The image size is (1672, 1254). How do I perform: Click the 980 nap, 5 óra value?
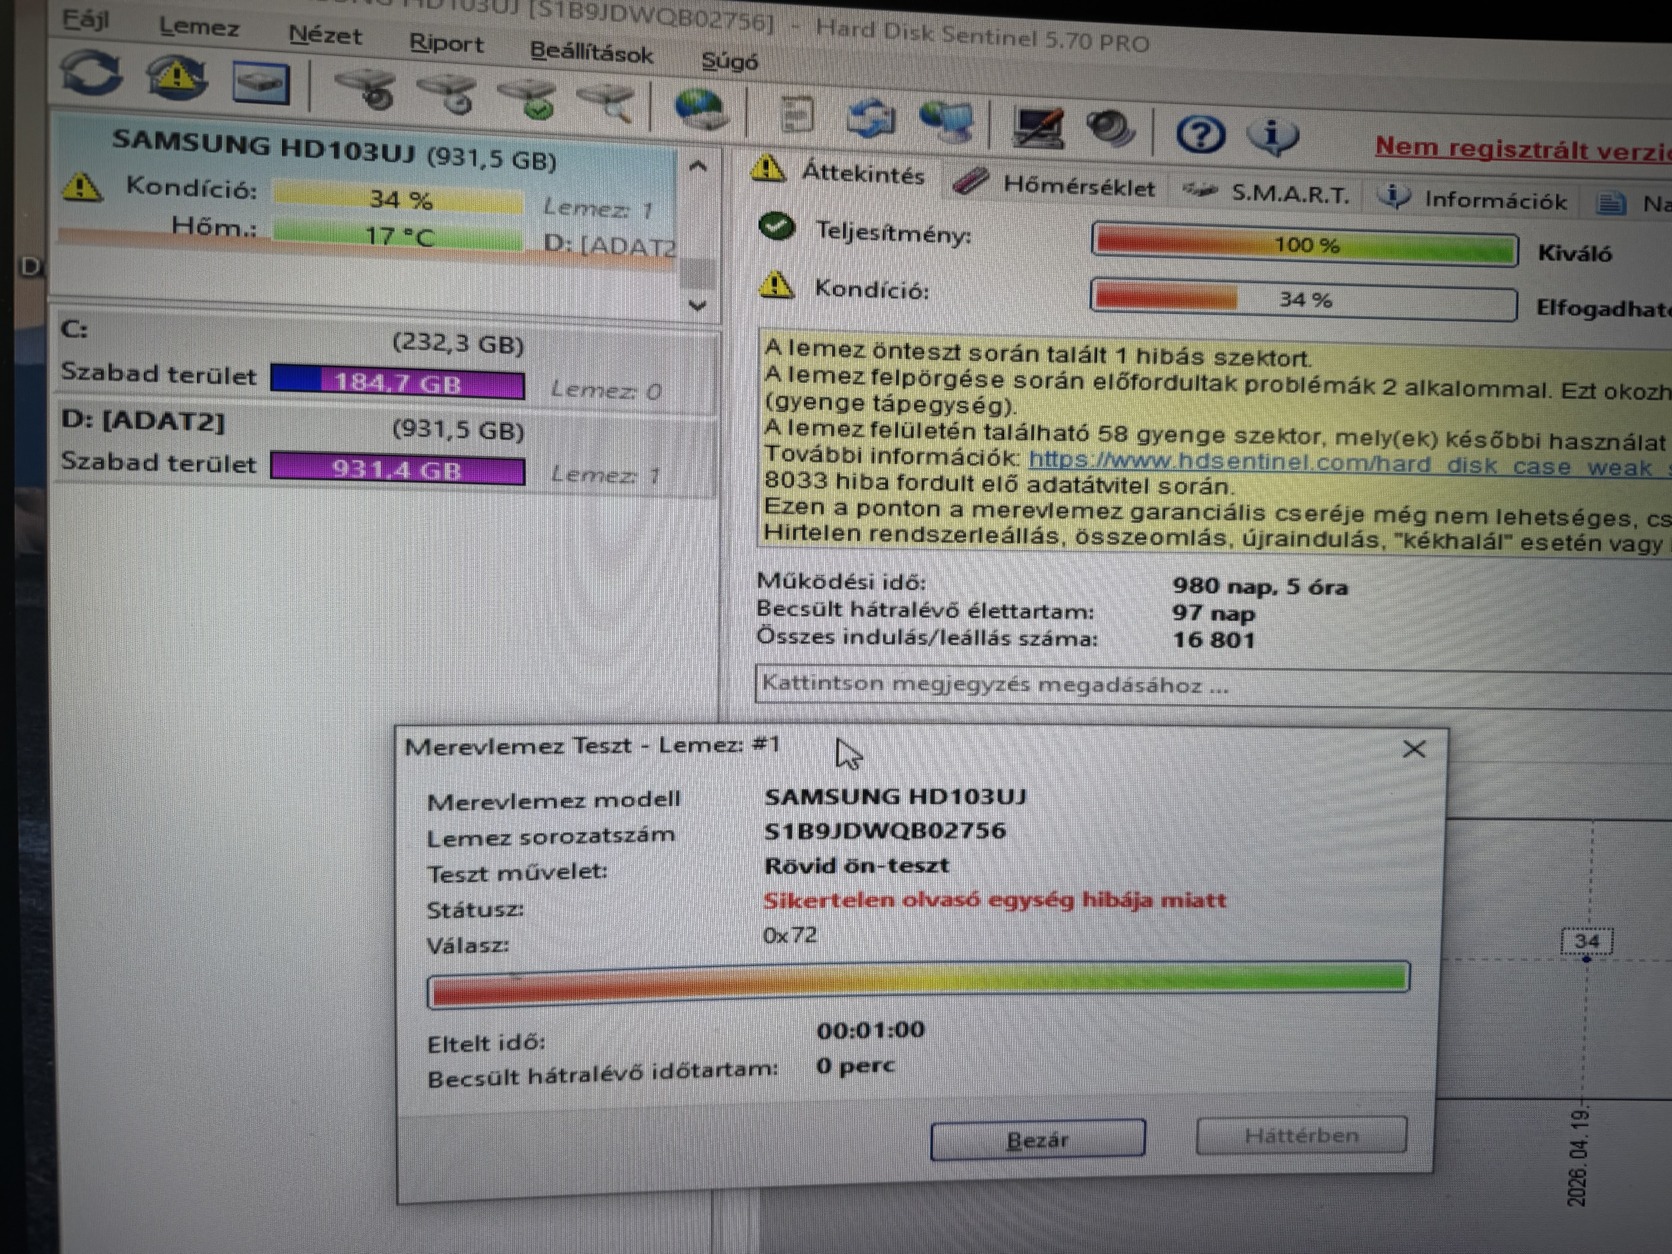pos(1260,586)
